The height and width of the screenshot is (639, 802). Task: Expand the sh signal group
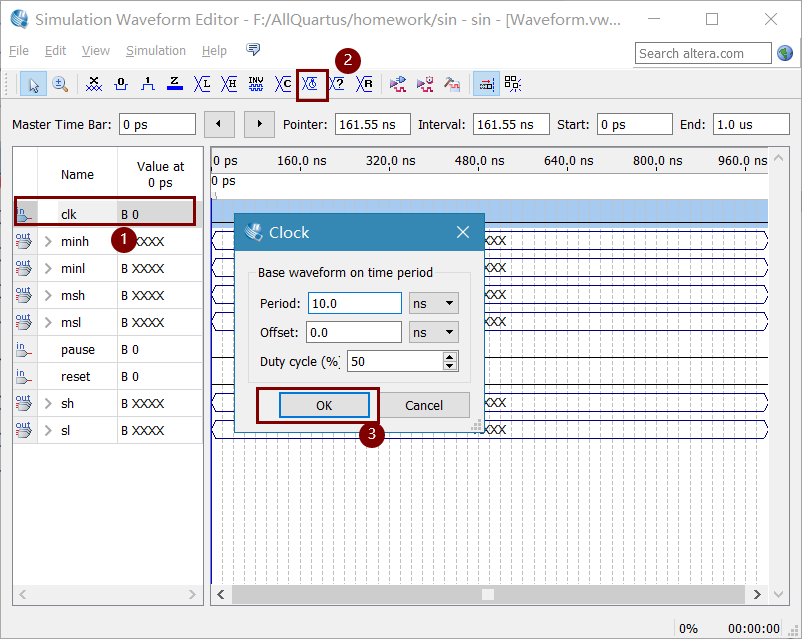click(48, 404)
